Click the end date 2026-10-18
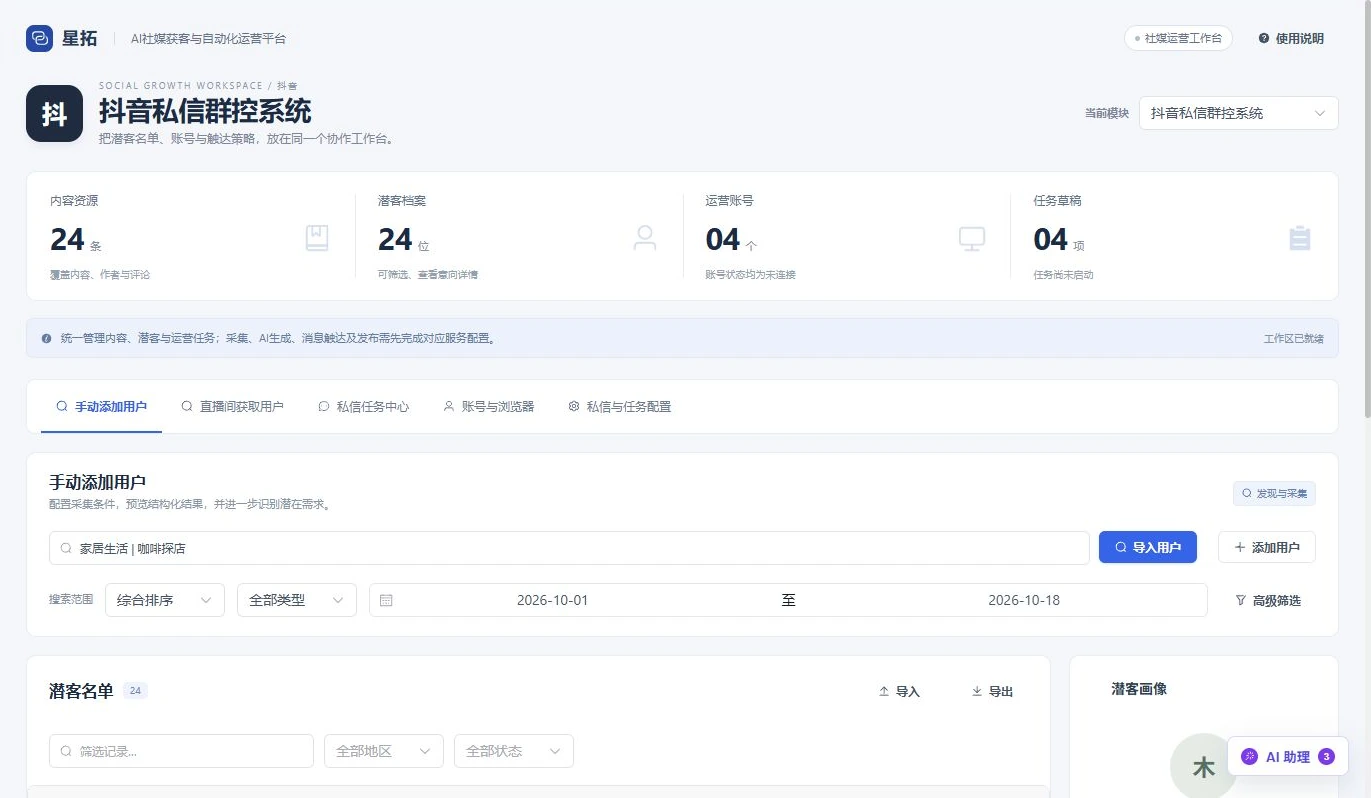This screenshot has width=1371, height=798. coord(1024,600)
